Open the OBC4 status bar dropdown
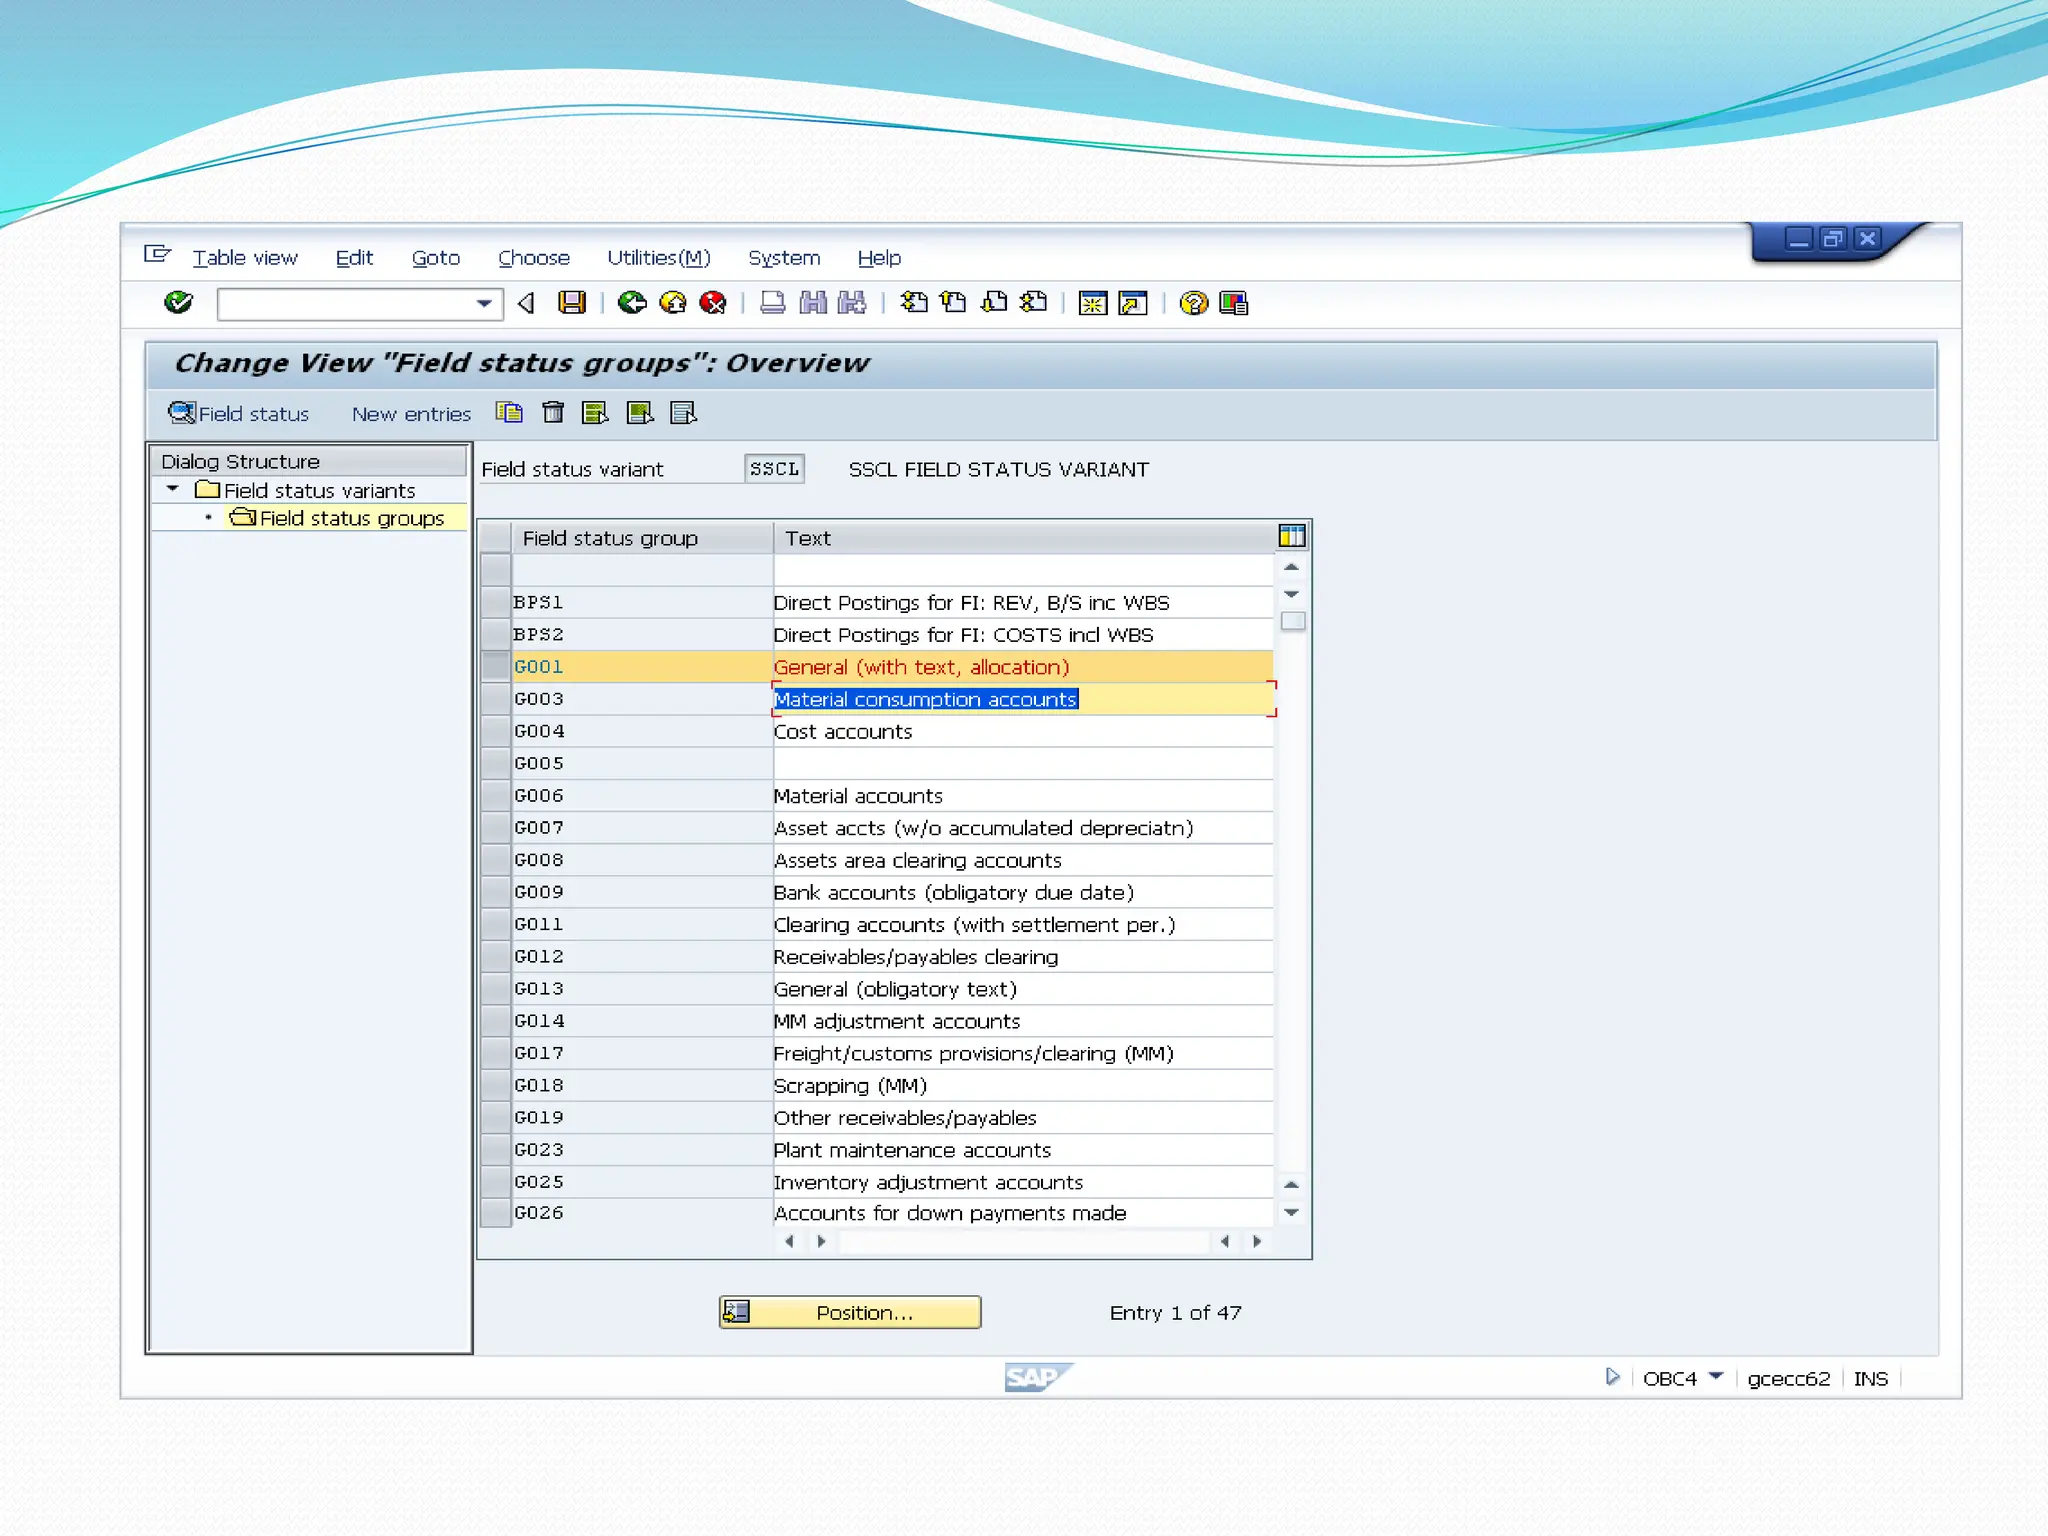 pyautogui.click(x=1717, y=1377)
